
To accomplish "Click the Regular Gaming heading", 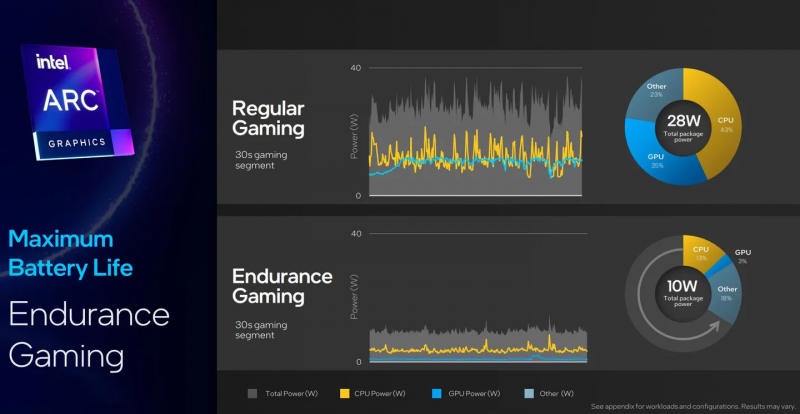I will (x=268, y=118).
